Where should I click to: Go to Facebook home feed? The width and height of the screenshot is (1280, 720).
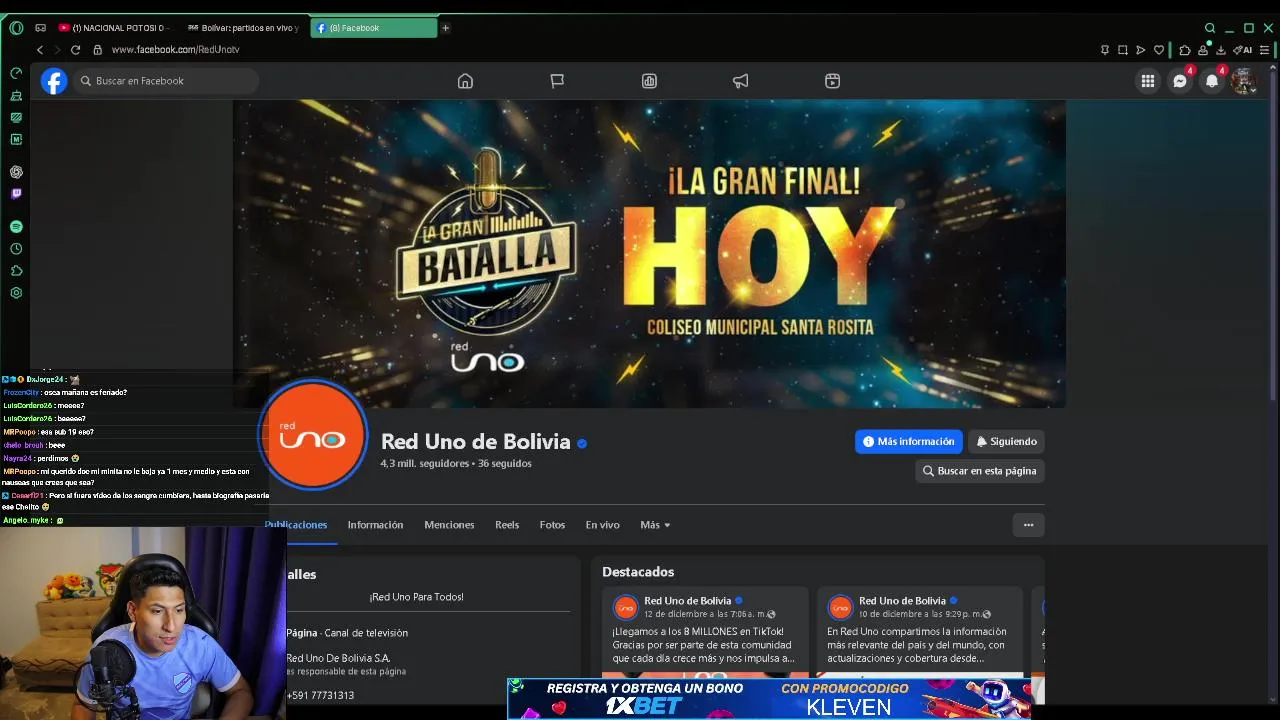click(465, 81)
